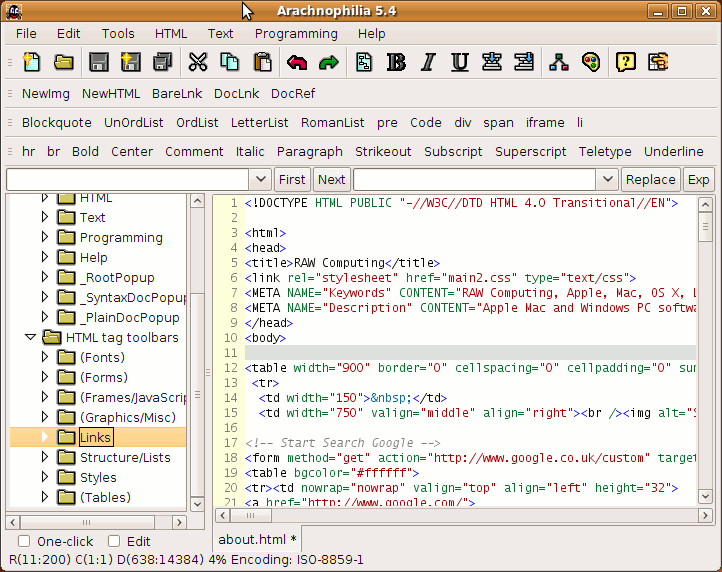722x572 pixels.
Task: Click the Blockquote tag toolbar item
Action: pyautogui.click(x=57, y=122)
